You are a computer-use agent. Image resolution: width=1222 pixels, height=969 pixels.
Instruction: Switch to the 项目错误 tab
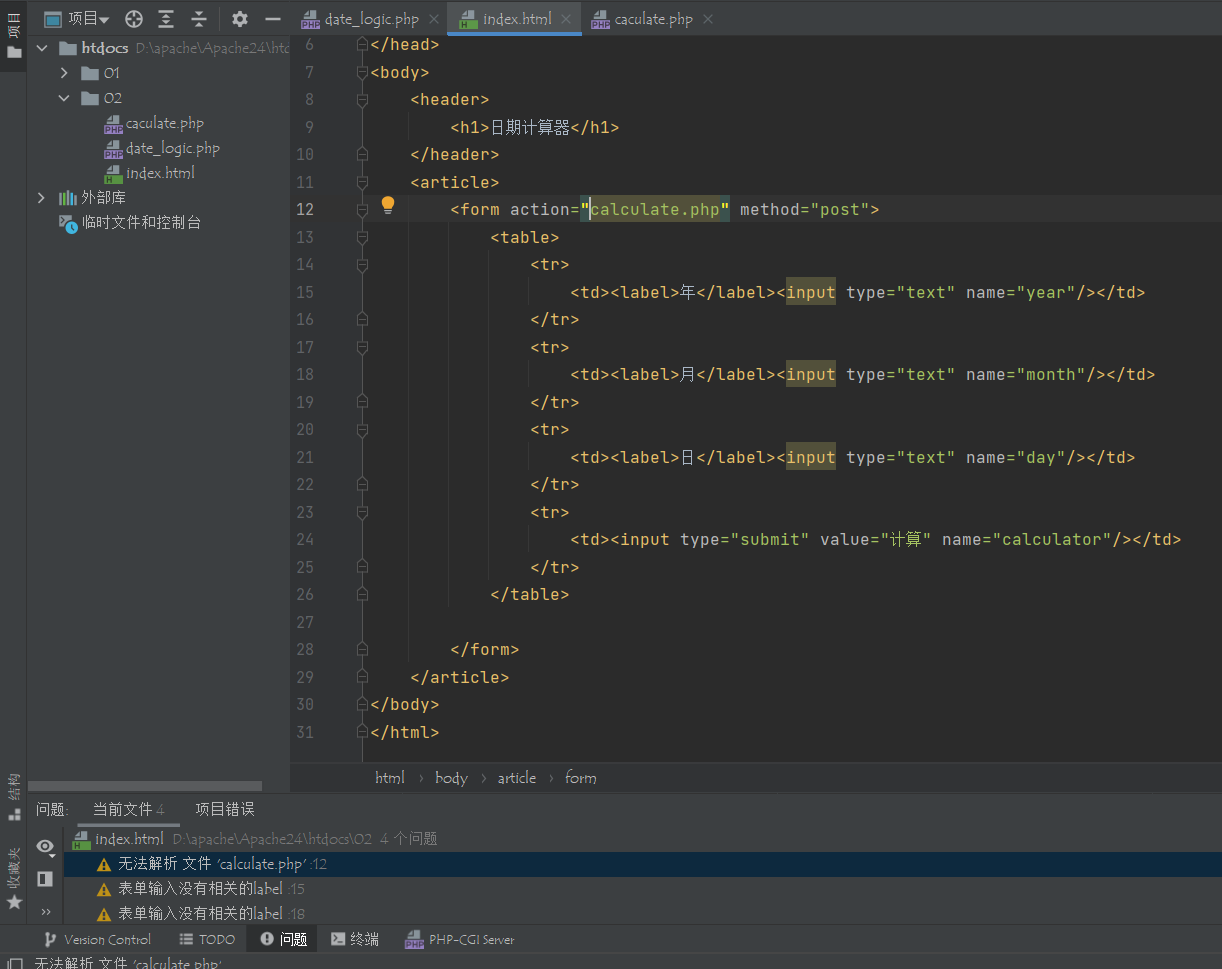224,809
